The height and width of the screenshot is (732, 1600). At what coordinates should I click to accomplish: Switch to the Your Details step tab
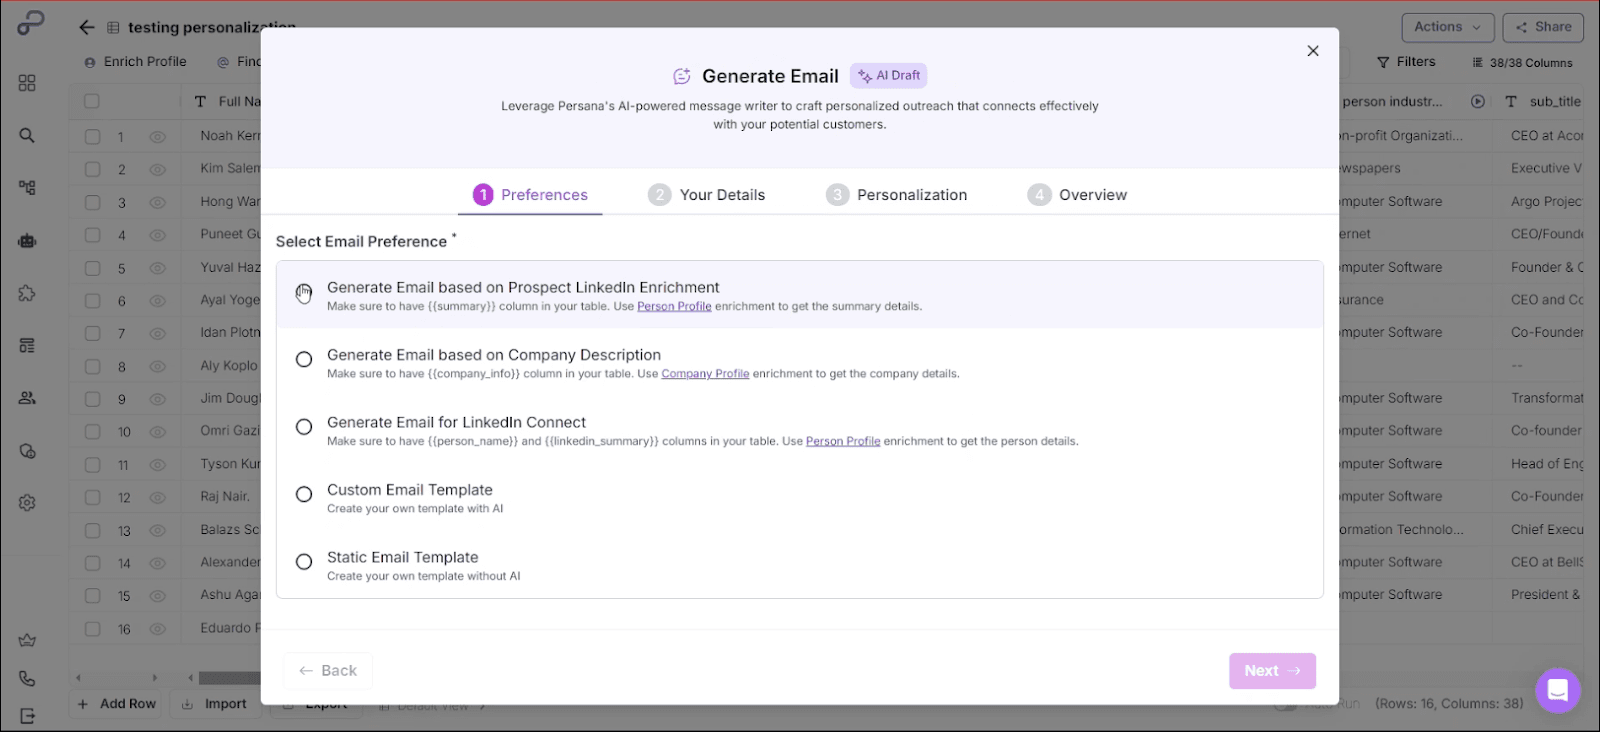coord(706,195)
